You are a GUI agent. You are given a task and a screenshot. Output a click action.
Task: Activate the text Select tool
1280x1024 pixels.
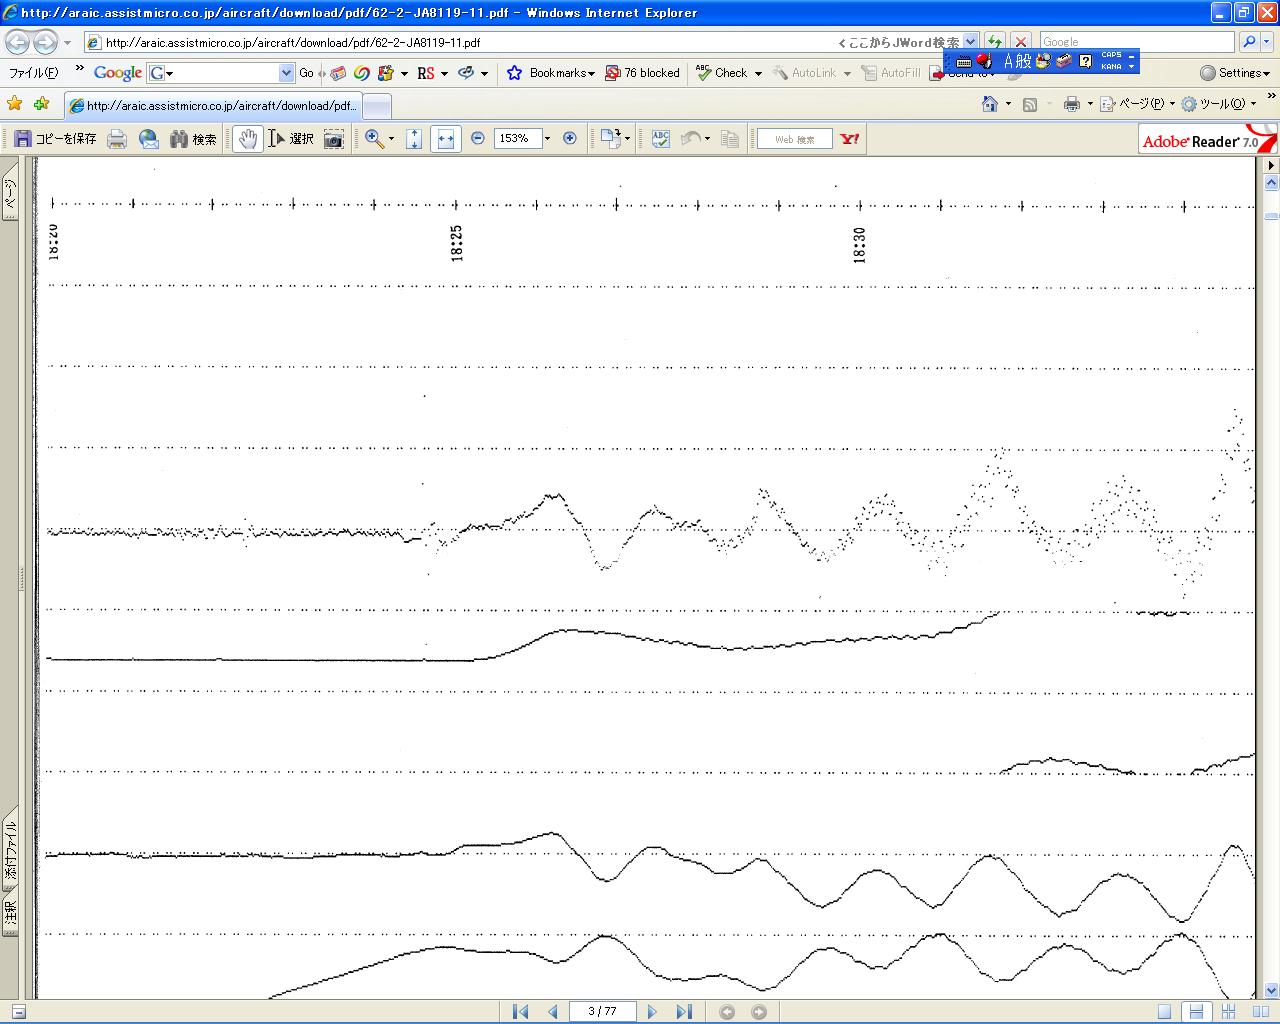pyautogui.click(x=291, y=139)
